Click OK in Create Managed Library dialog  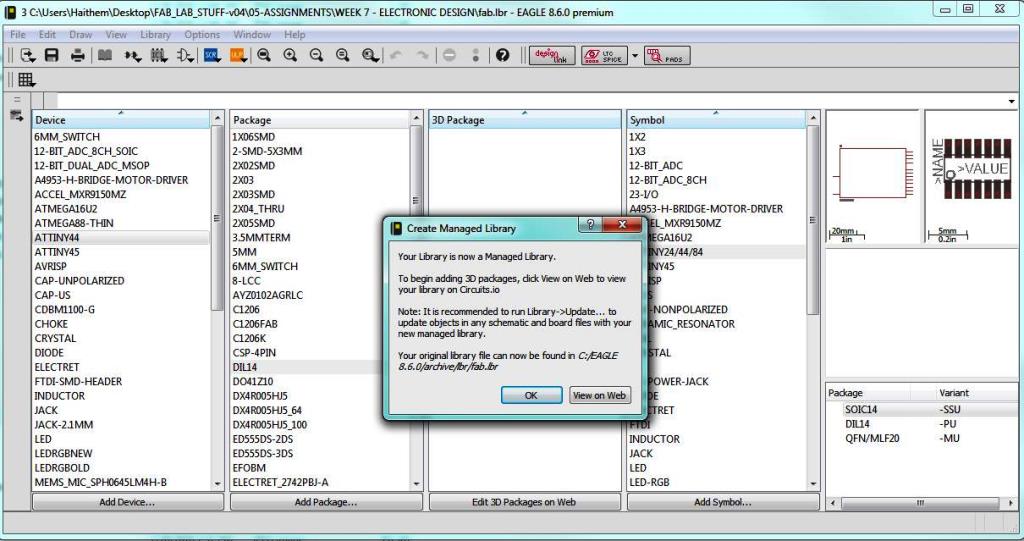click(x=531, y=395)
